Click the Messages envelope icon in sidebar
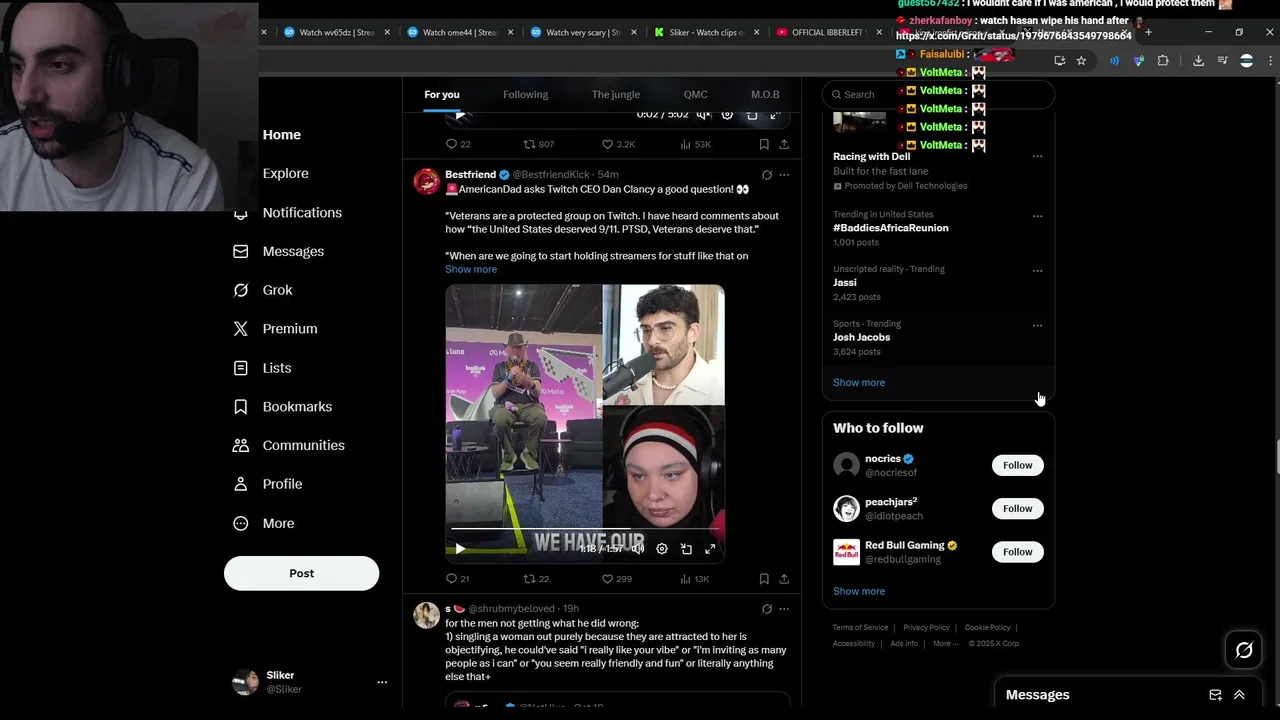Image resolution: width=1280 pixels, height=720 pixels. pyautogui.click(x=240, y=251)
